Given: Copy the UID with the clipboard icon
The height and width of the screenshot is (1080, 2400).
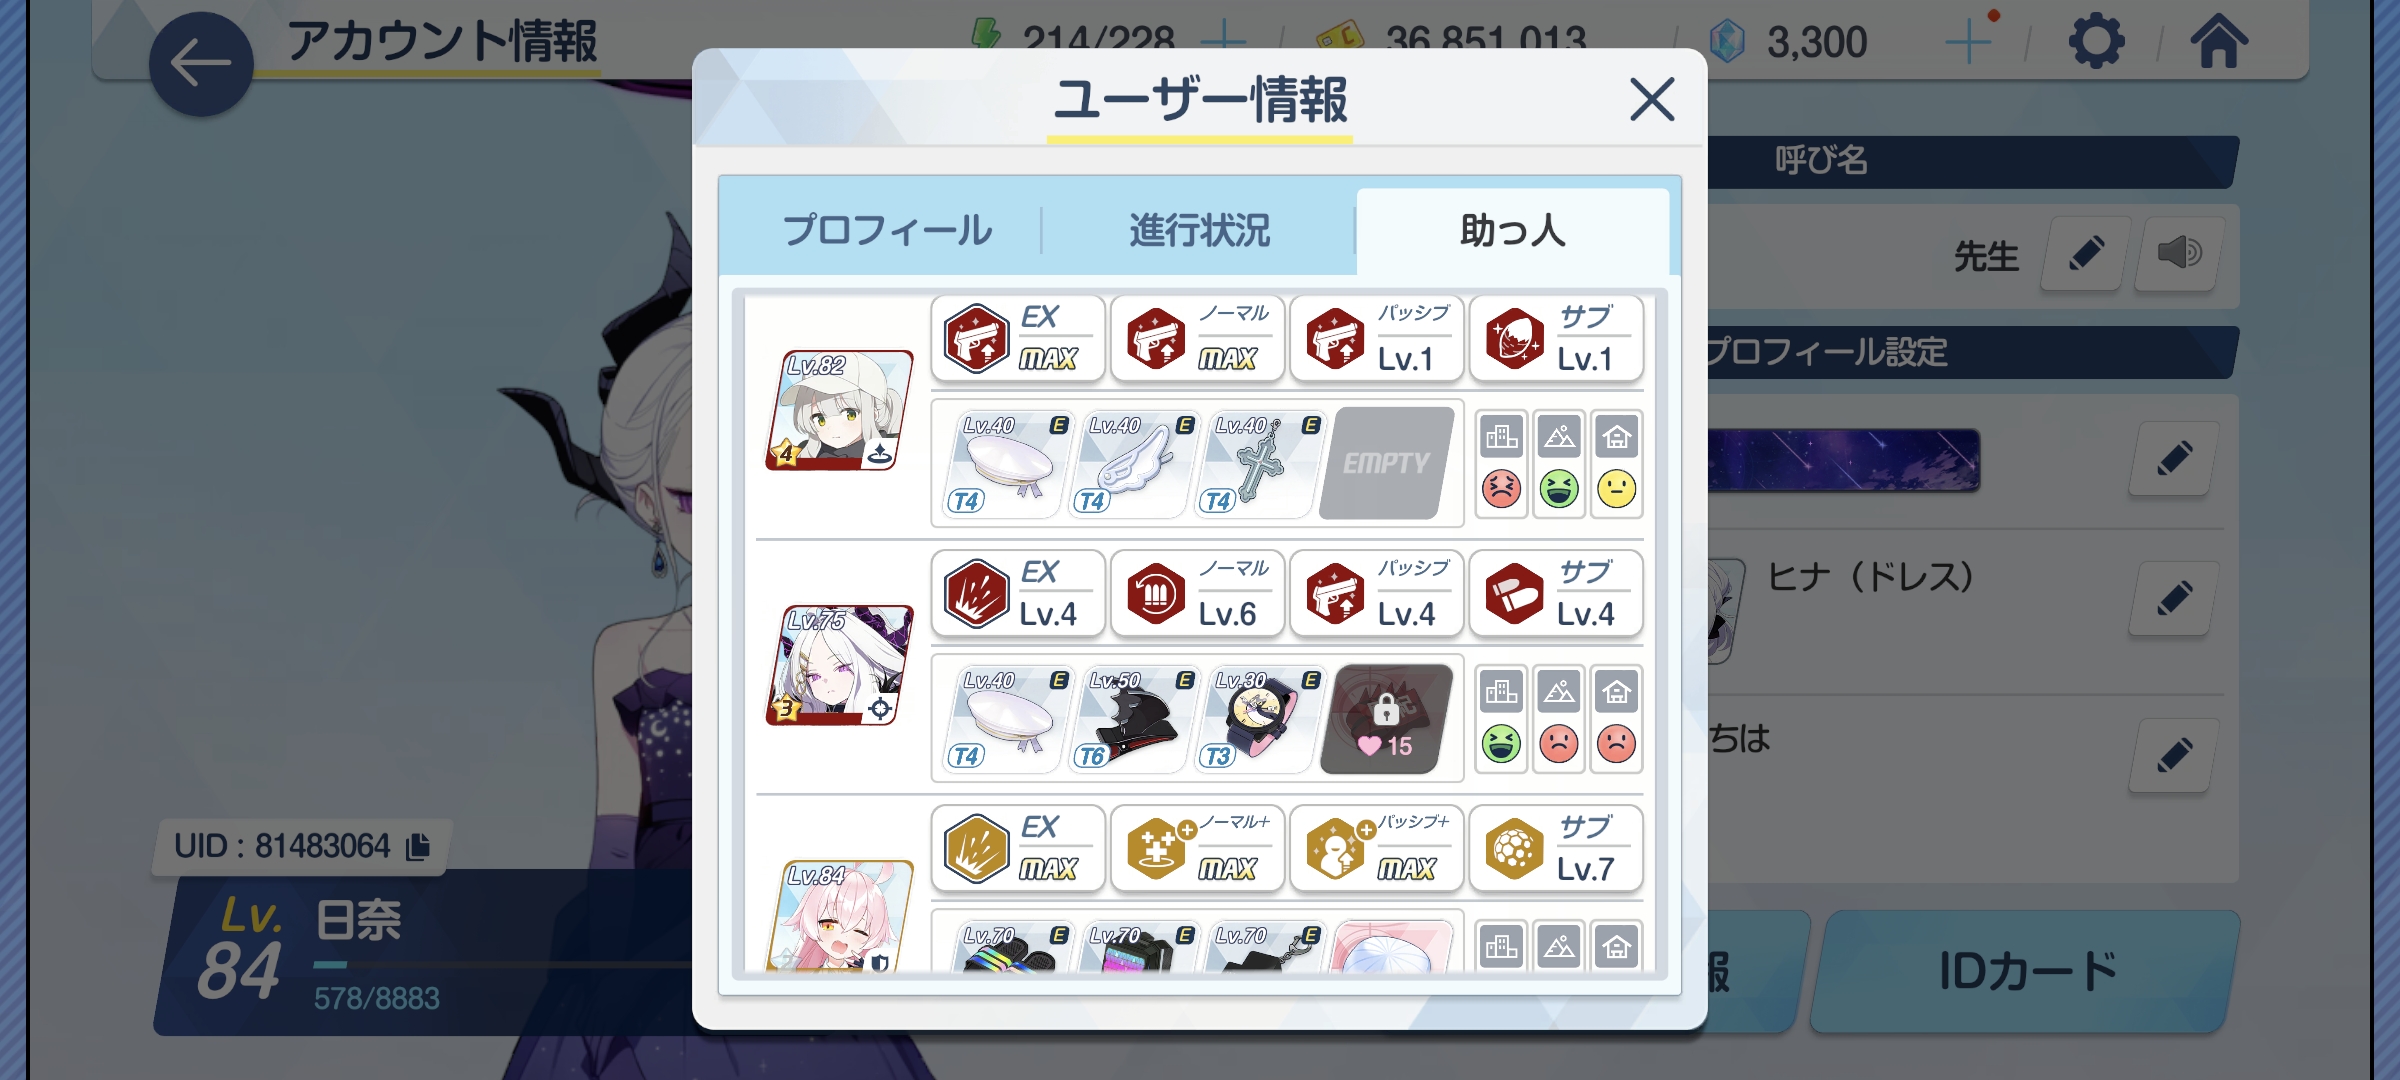Looking at the screenshot, I should 418,847.
